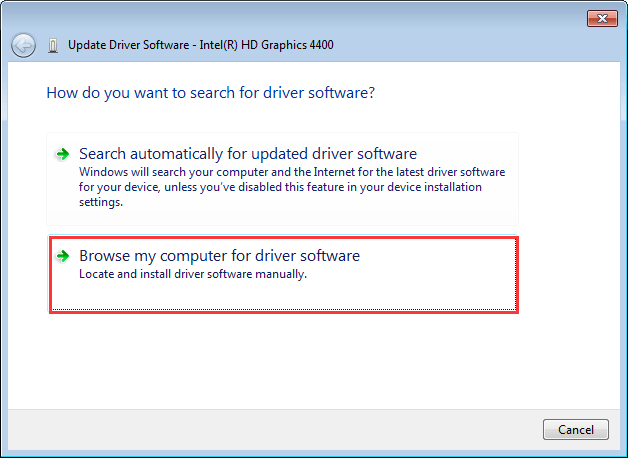Viewport: 628px width, 458px height.
Task: Click the text "Locate and install driver software manually."
Action: (193, 274)
